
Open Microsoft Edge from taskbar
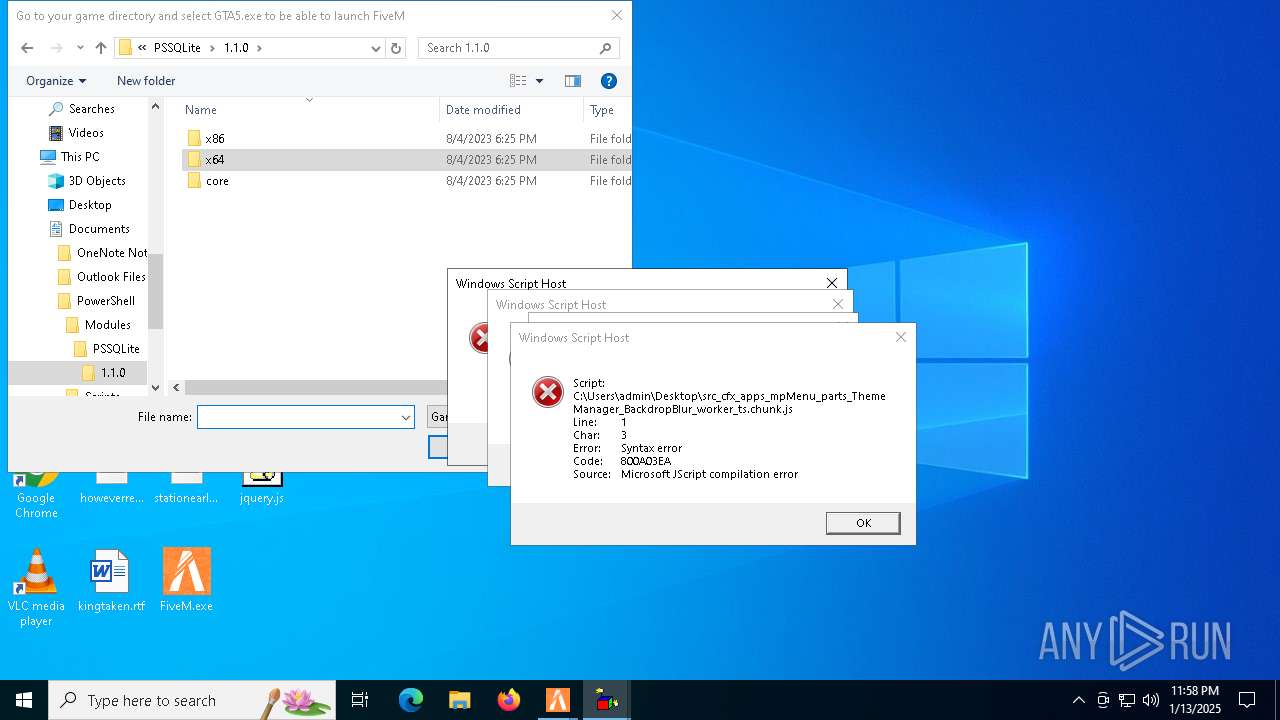tap(411, 700)
